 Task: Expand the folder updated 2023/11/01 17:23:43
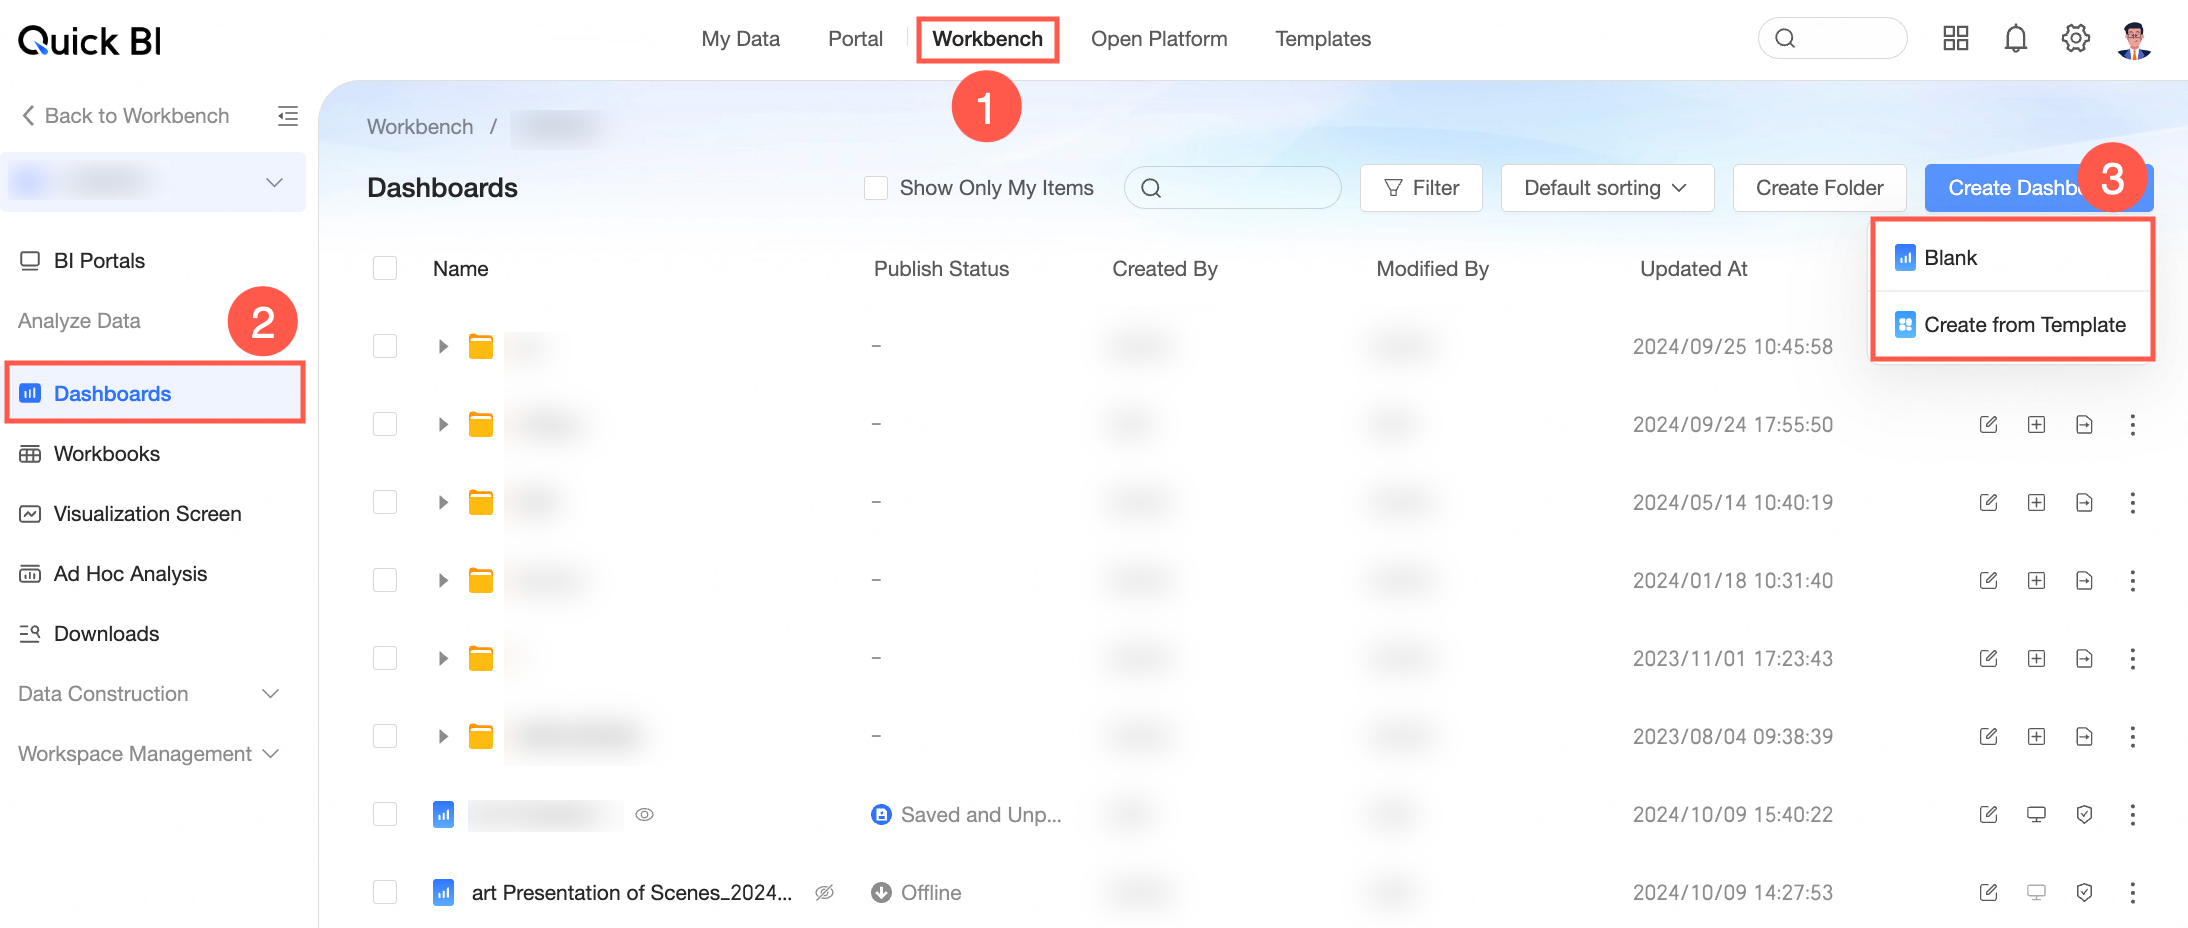pyautogui.click(x=443, y=658)
